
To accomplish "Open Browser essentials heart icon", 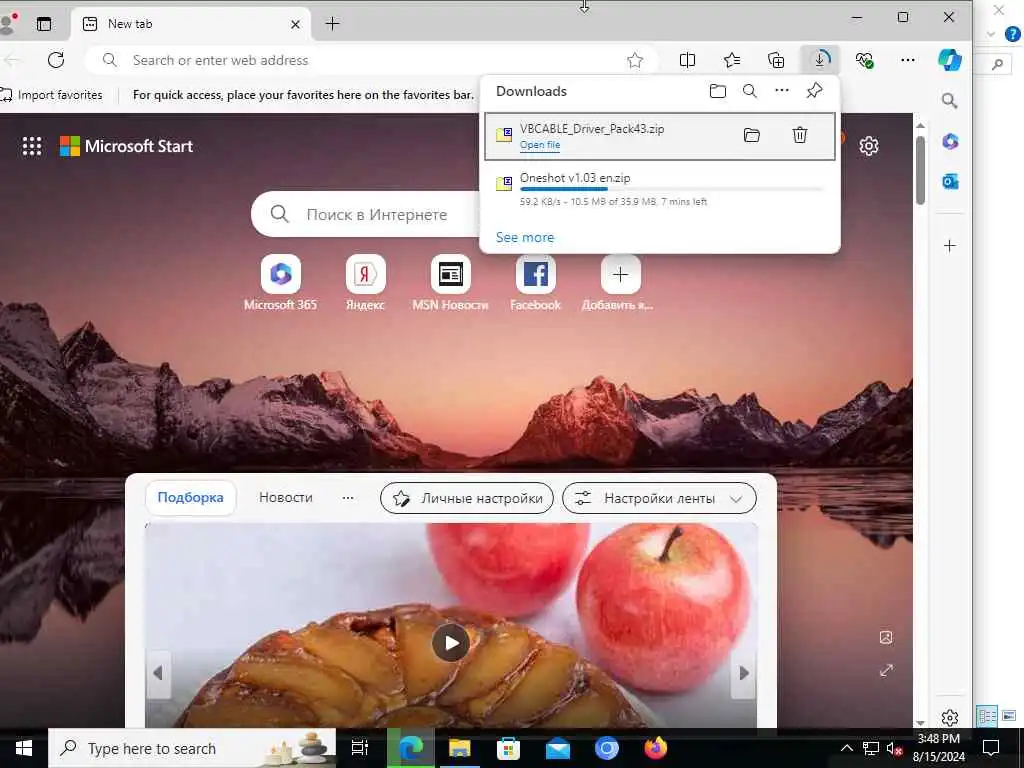I will pyautogui.click(x=864, y=60).
